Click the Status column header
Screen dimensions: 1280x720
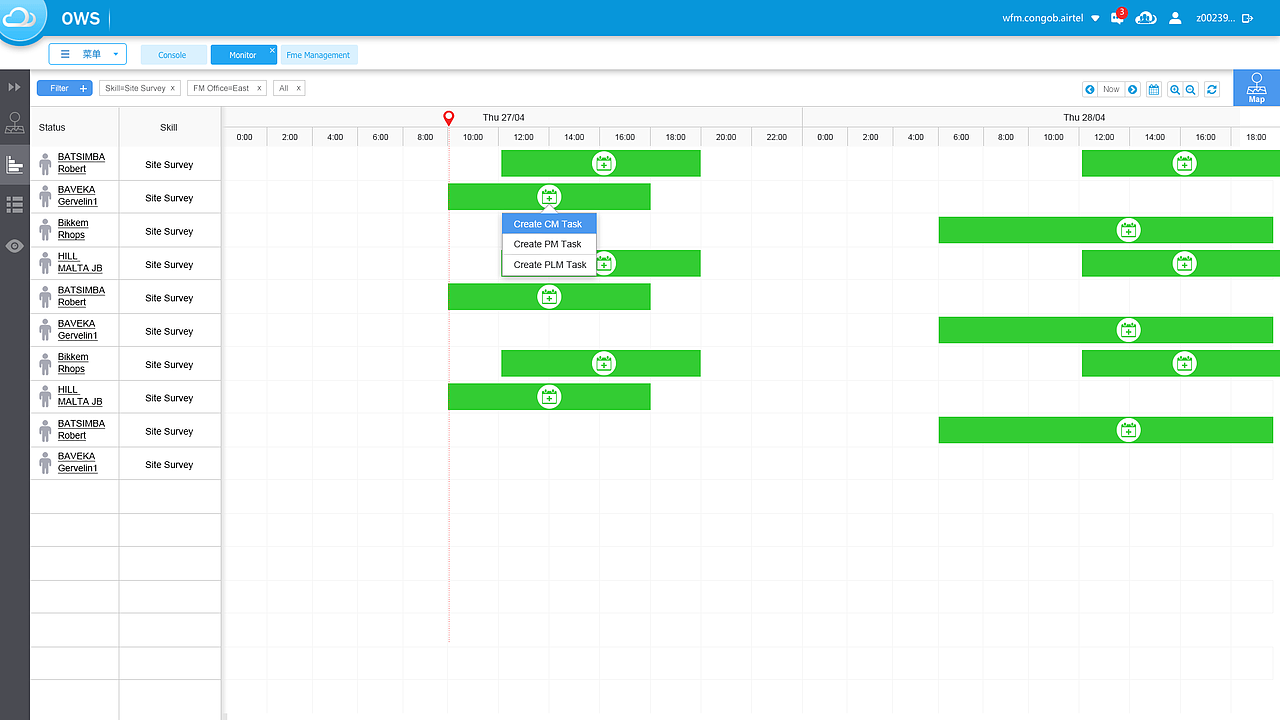(x=52, y=128)
